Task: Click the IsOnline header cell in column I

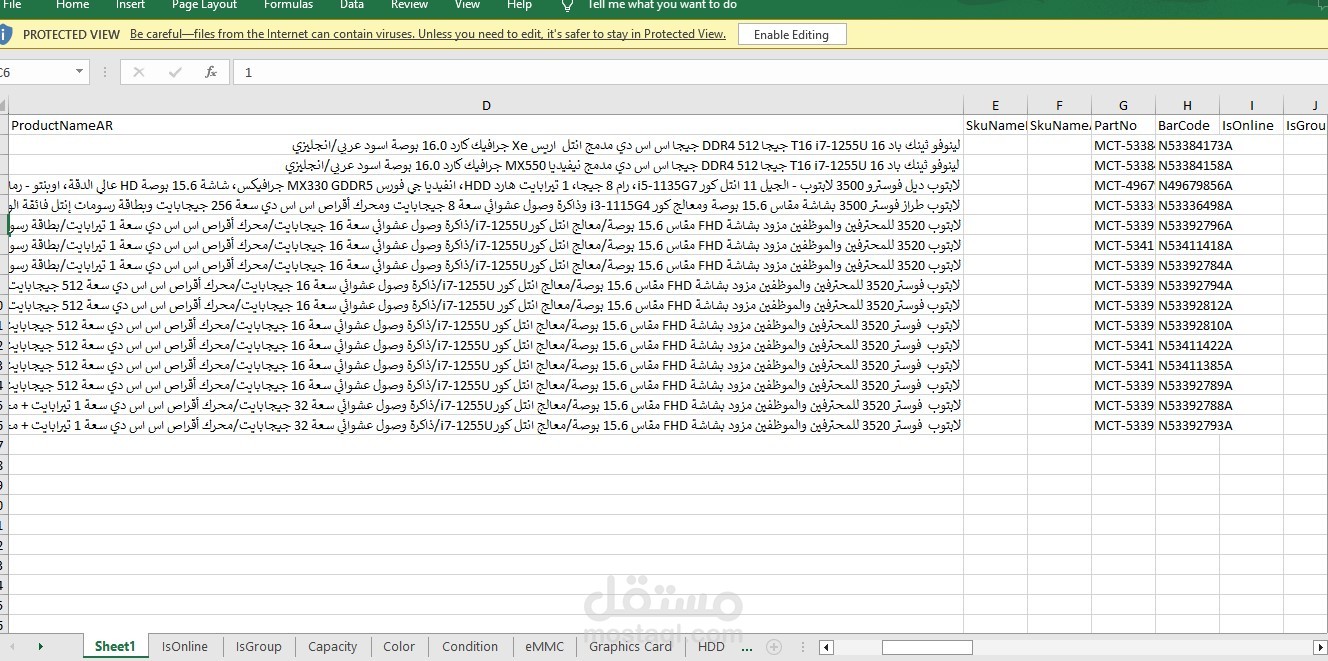Action: pos(1252,125)
